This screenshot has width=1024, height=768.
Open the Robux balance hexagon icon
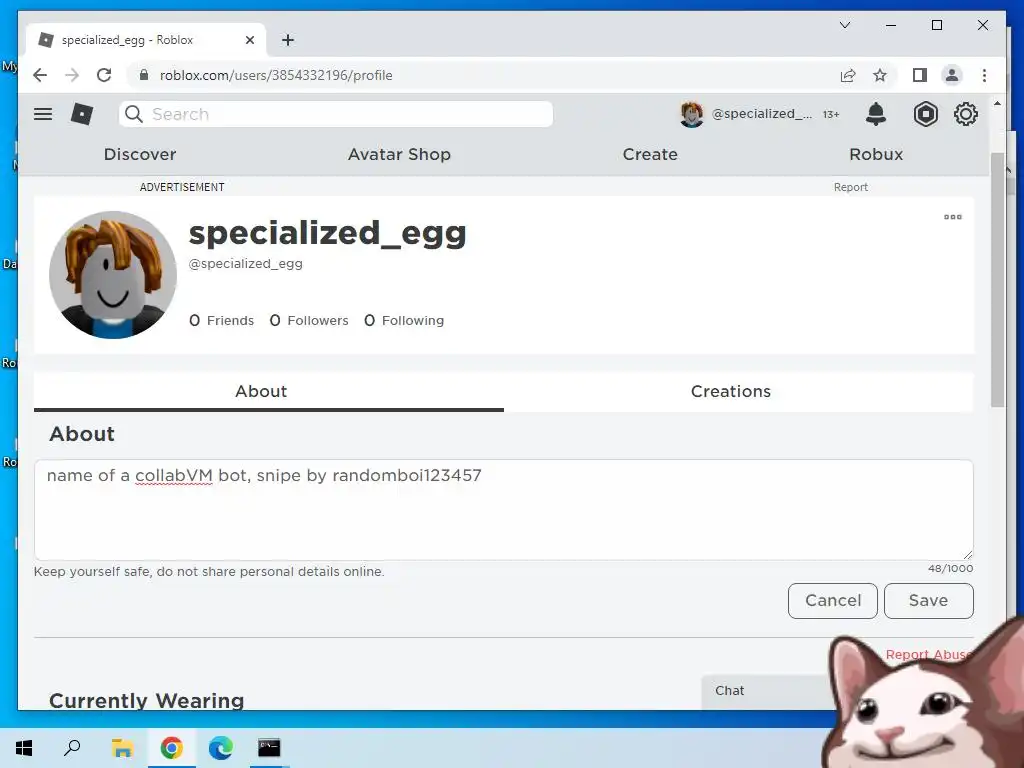925,114
